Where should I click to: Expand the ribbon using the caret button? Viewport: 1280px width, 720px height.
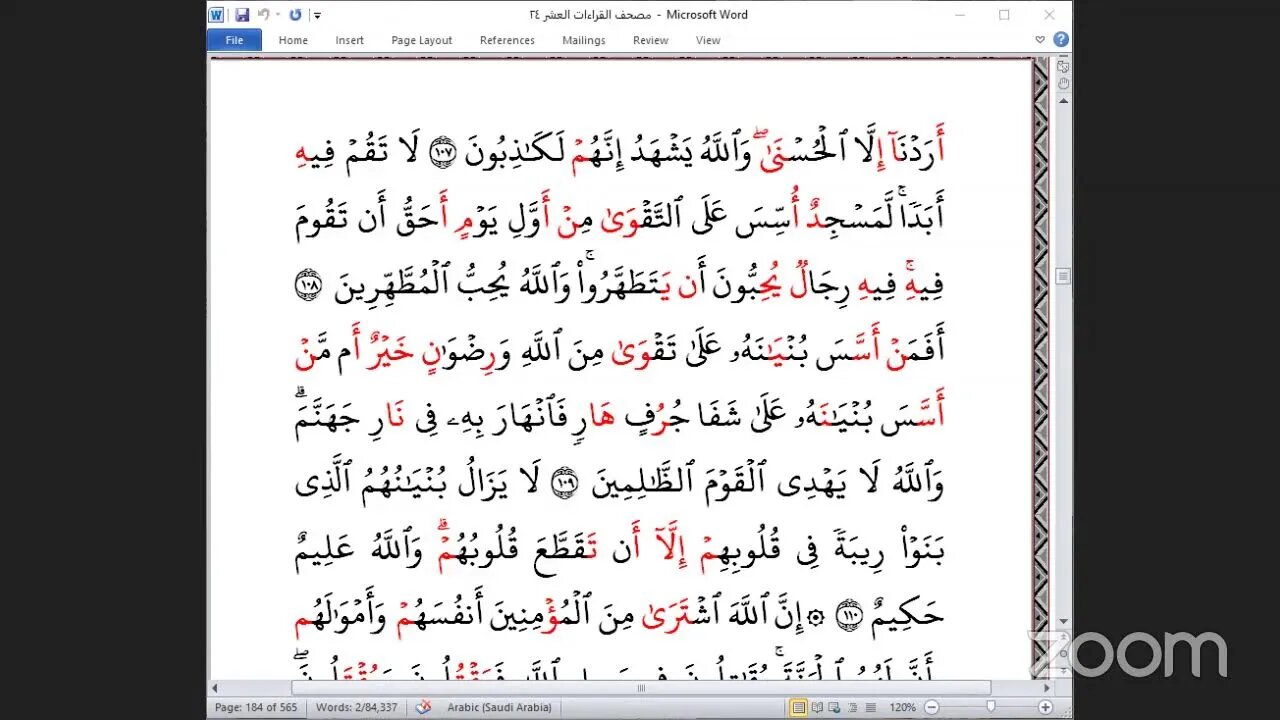[1041, 40]
